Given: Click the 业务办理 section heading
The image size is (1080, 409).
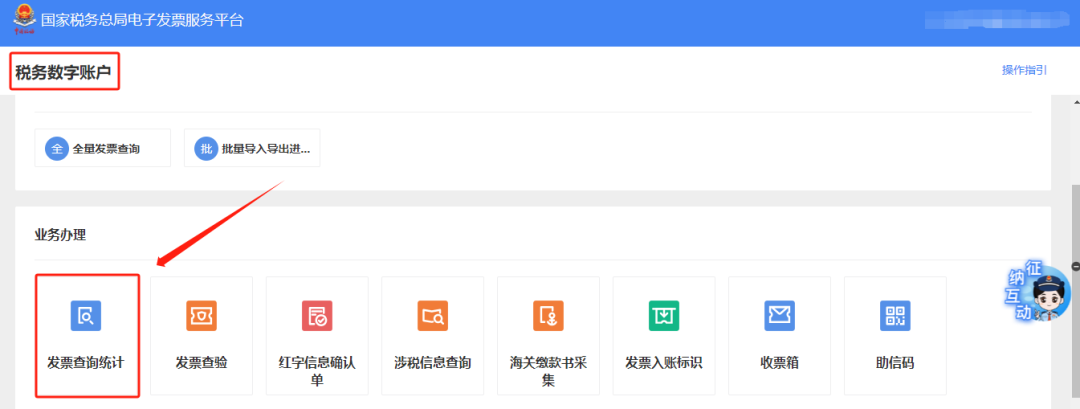Looking at the screenshot, I should tap(60, 235).
